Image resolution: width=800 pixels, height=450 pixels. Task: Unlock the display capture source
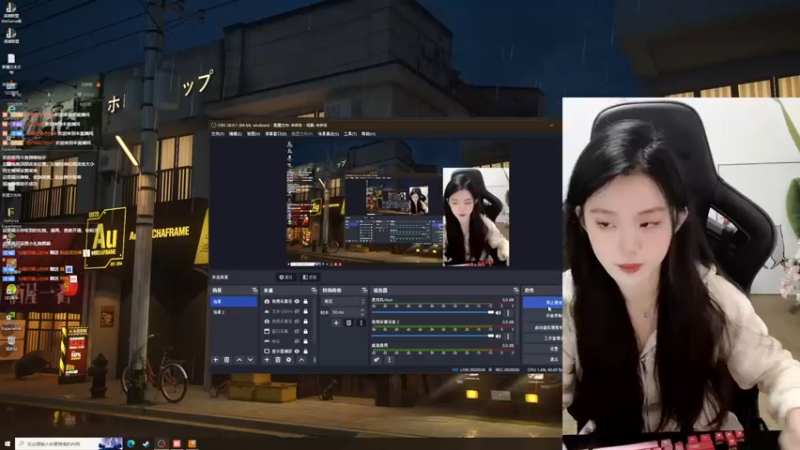(306, 351)
